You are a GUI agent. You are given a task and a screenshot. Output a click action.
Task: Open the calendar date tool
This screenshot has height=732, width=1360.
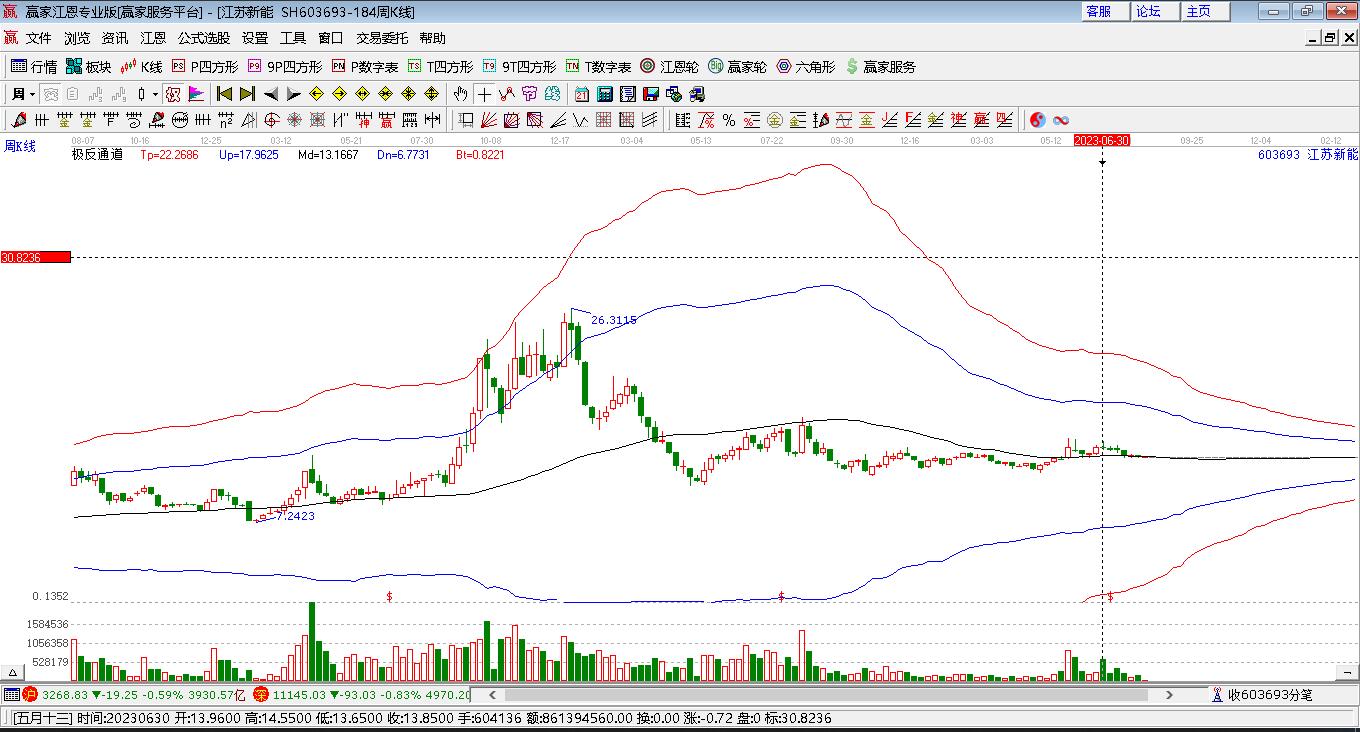[581, 94]
